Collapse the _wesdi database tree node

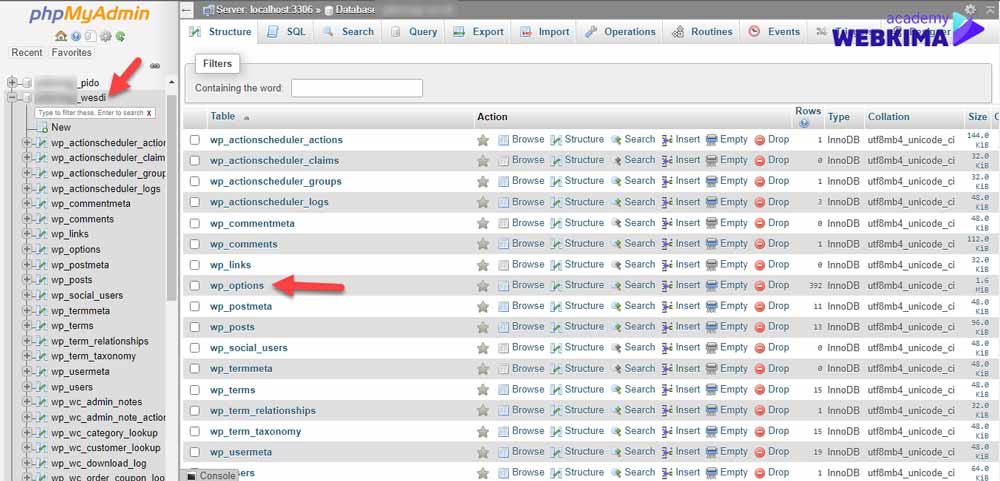pyautogui.click(x=11, y=98)
